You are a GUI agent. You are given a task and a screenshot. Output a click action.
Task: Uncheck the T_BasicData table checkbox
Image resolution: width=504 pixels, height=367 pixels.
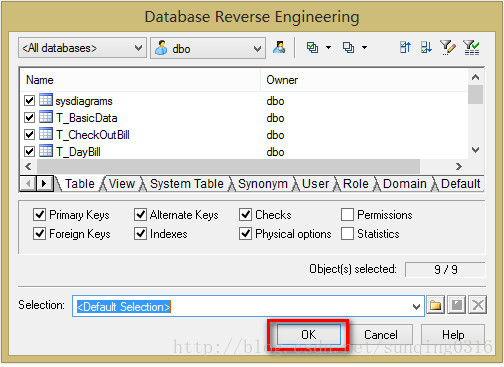29,117
